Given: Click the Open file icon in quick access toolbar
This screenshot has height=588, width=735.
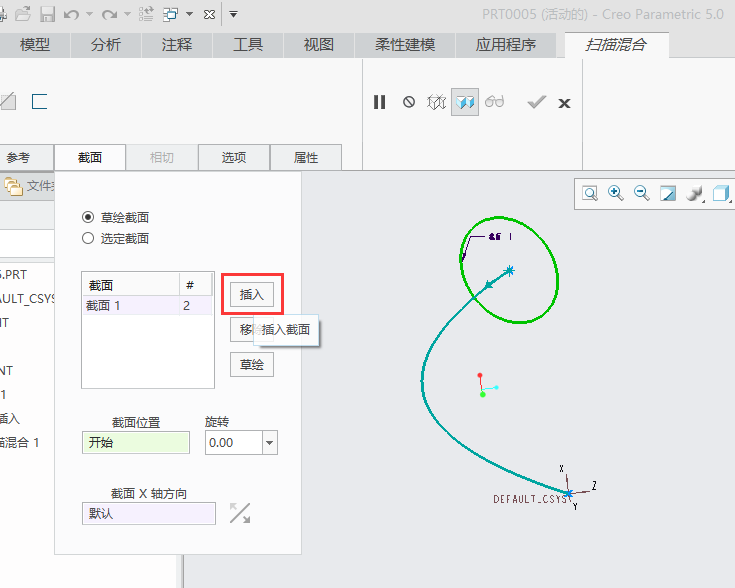Looking at the screenshot, I should point(22,15).
